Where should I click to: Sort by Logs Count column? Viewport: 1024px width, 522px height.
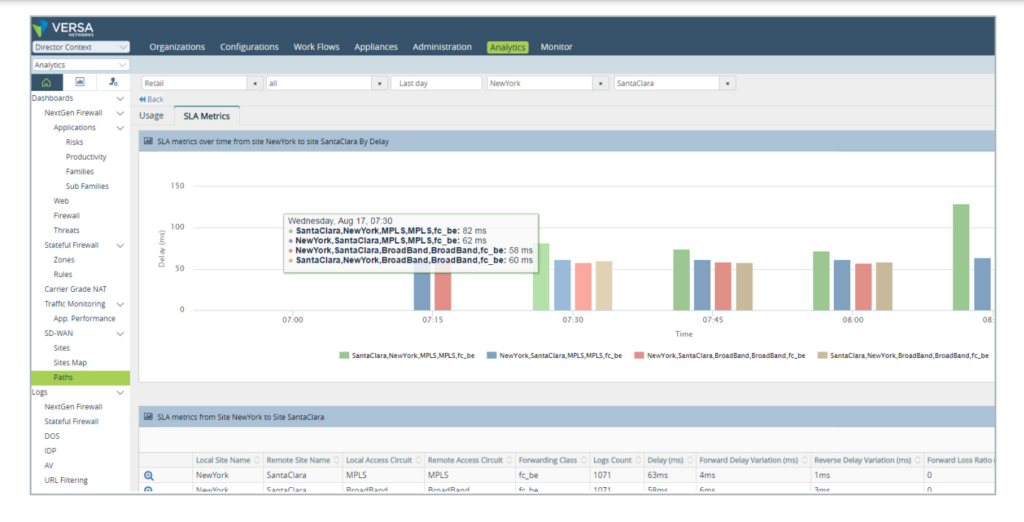pyautogui.click(x=617, y=460)
